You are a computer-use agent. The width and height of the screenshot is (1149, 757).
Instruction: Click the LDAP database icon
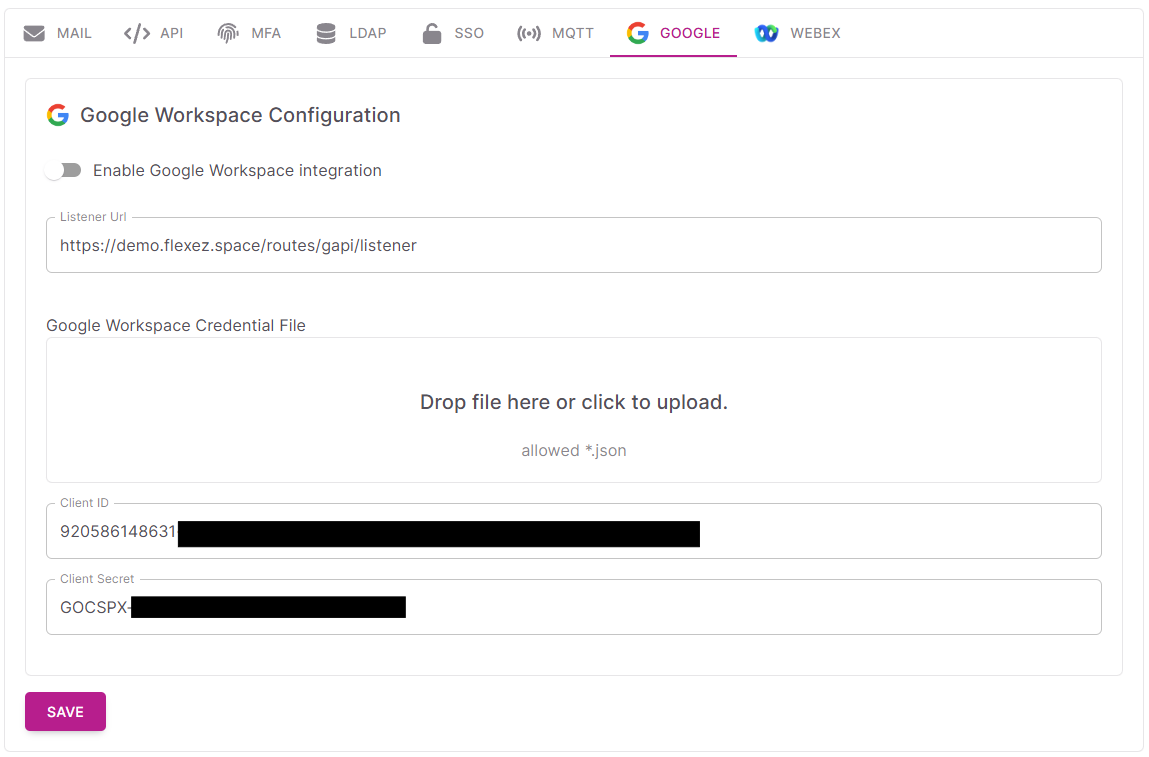coord(326,34)
